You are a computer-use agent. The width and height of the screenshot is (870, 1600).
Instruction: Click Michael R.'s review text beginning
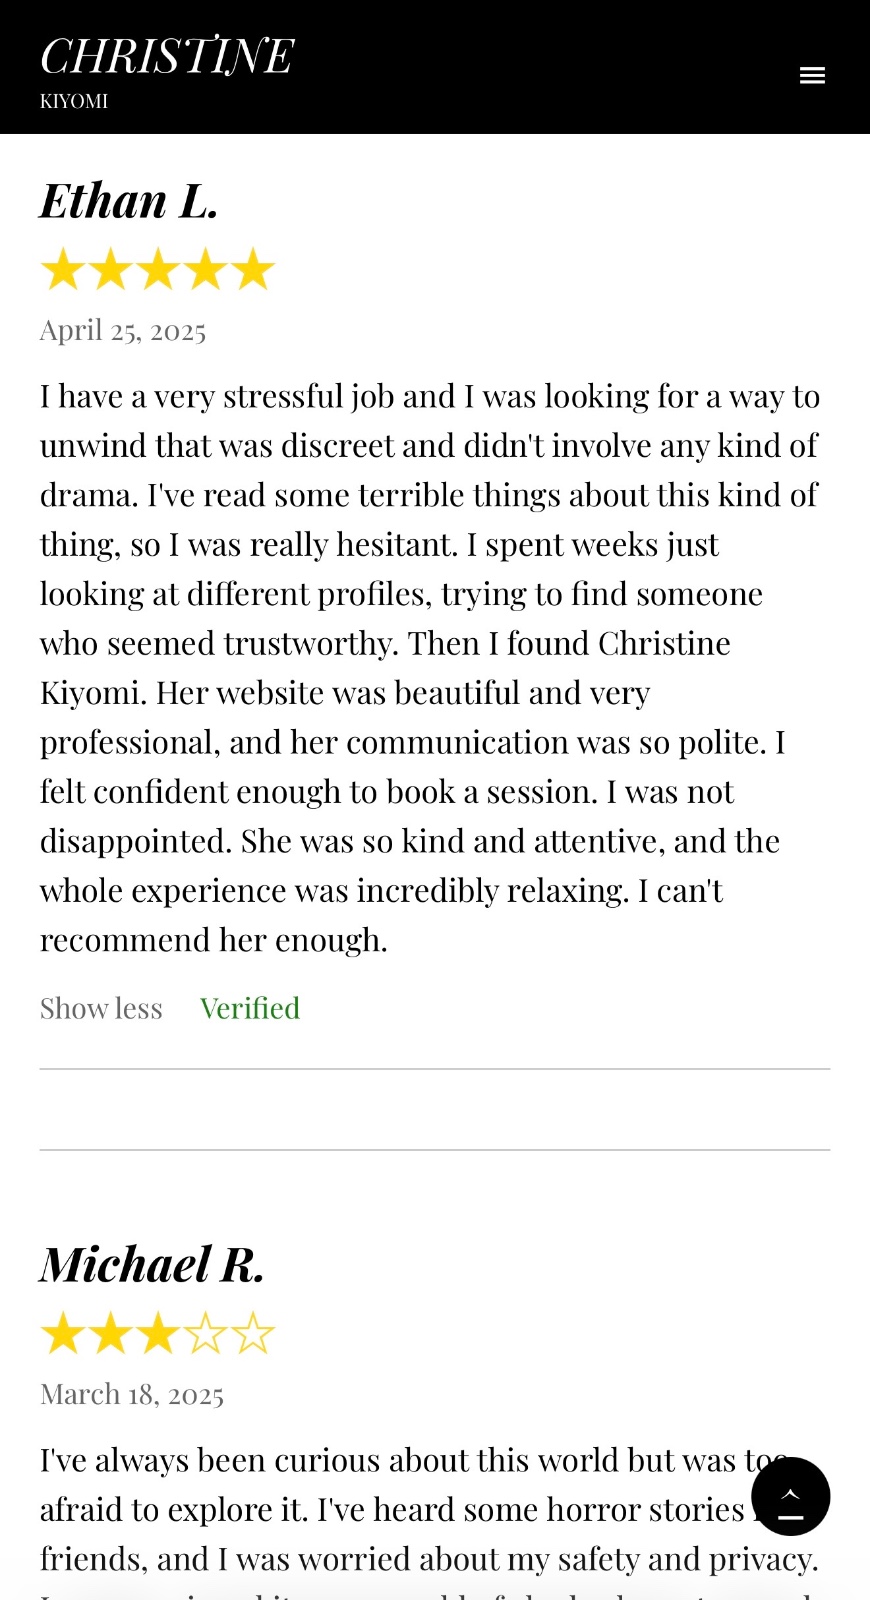[390, 1461]
